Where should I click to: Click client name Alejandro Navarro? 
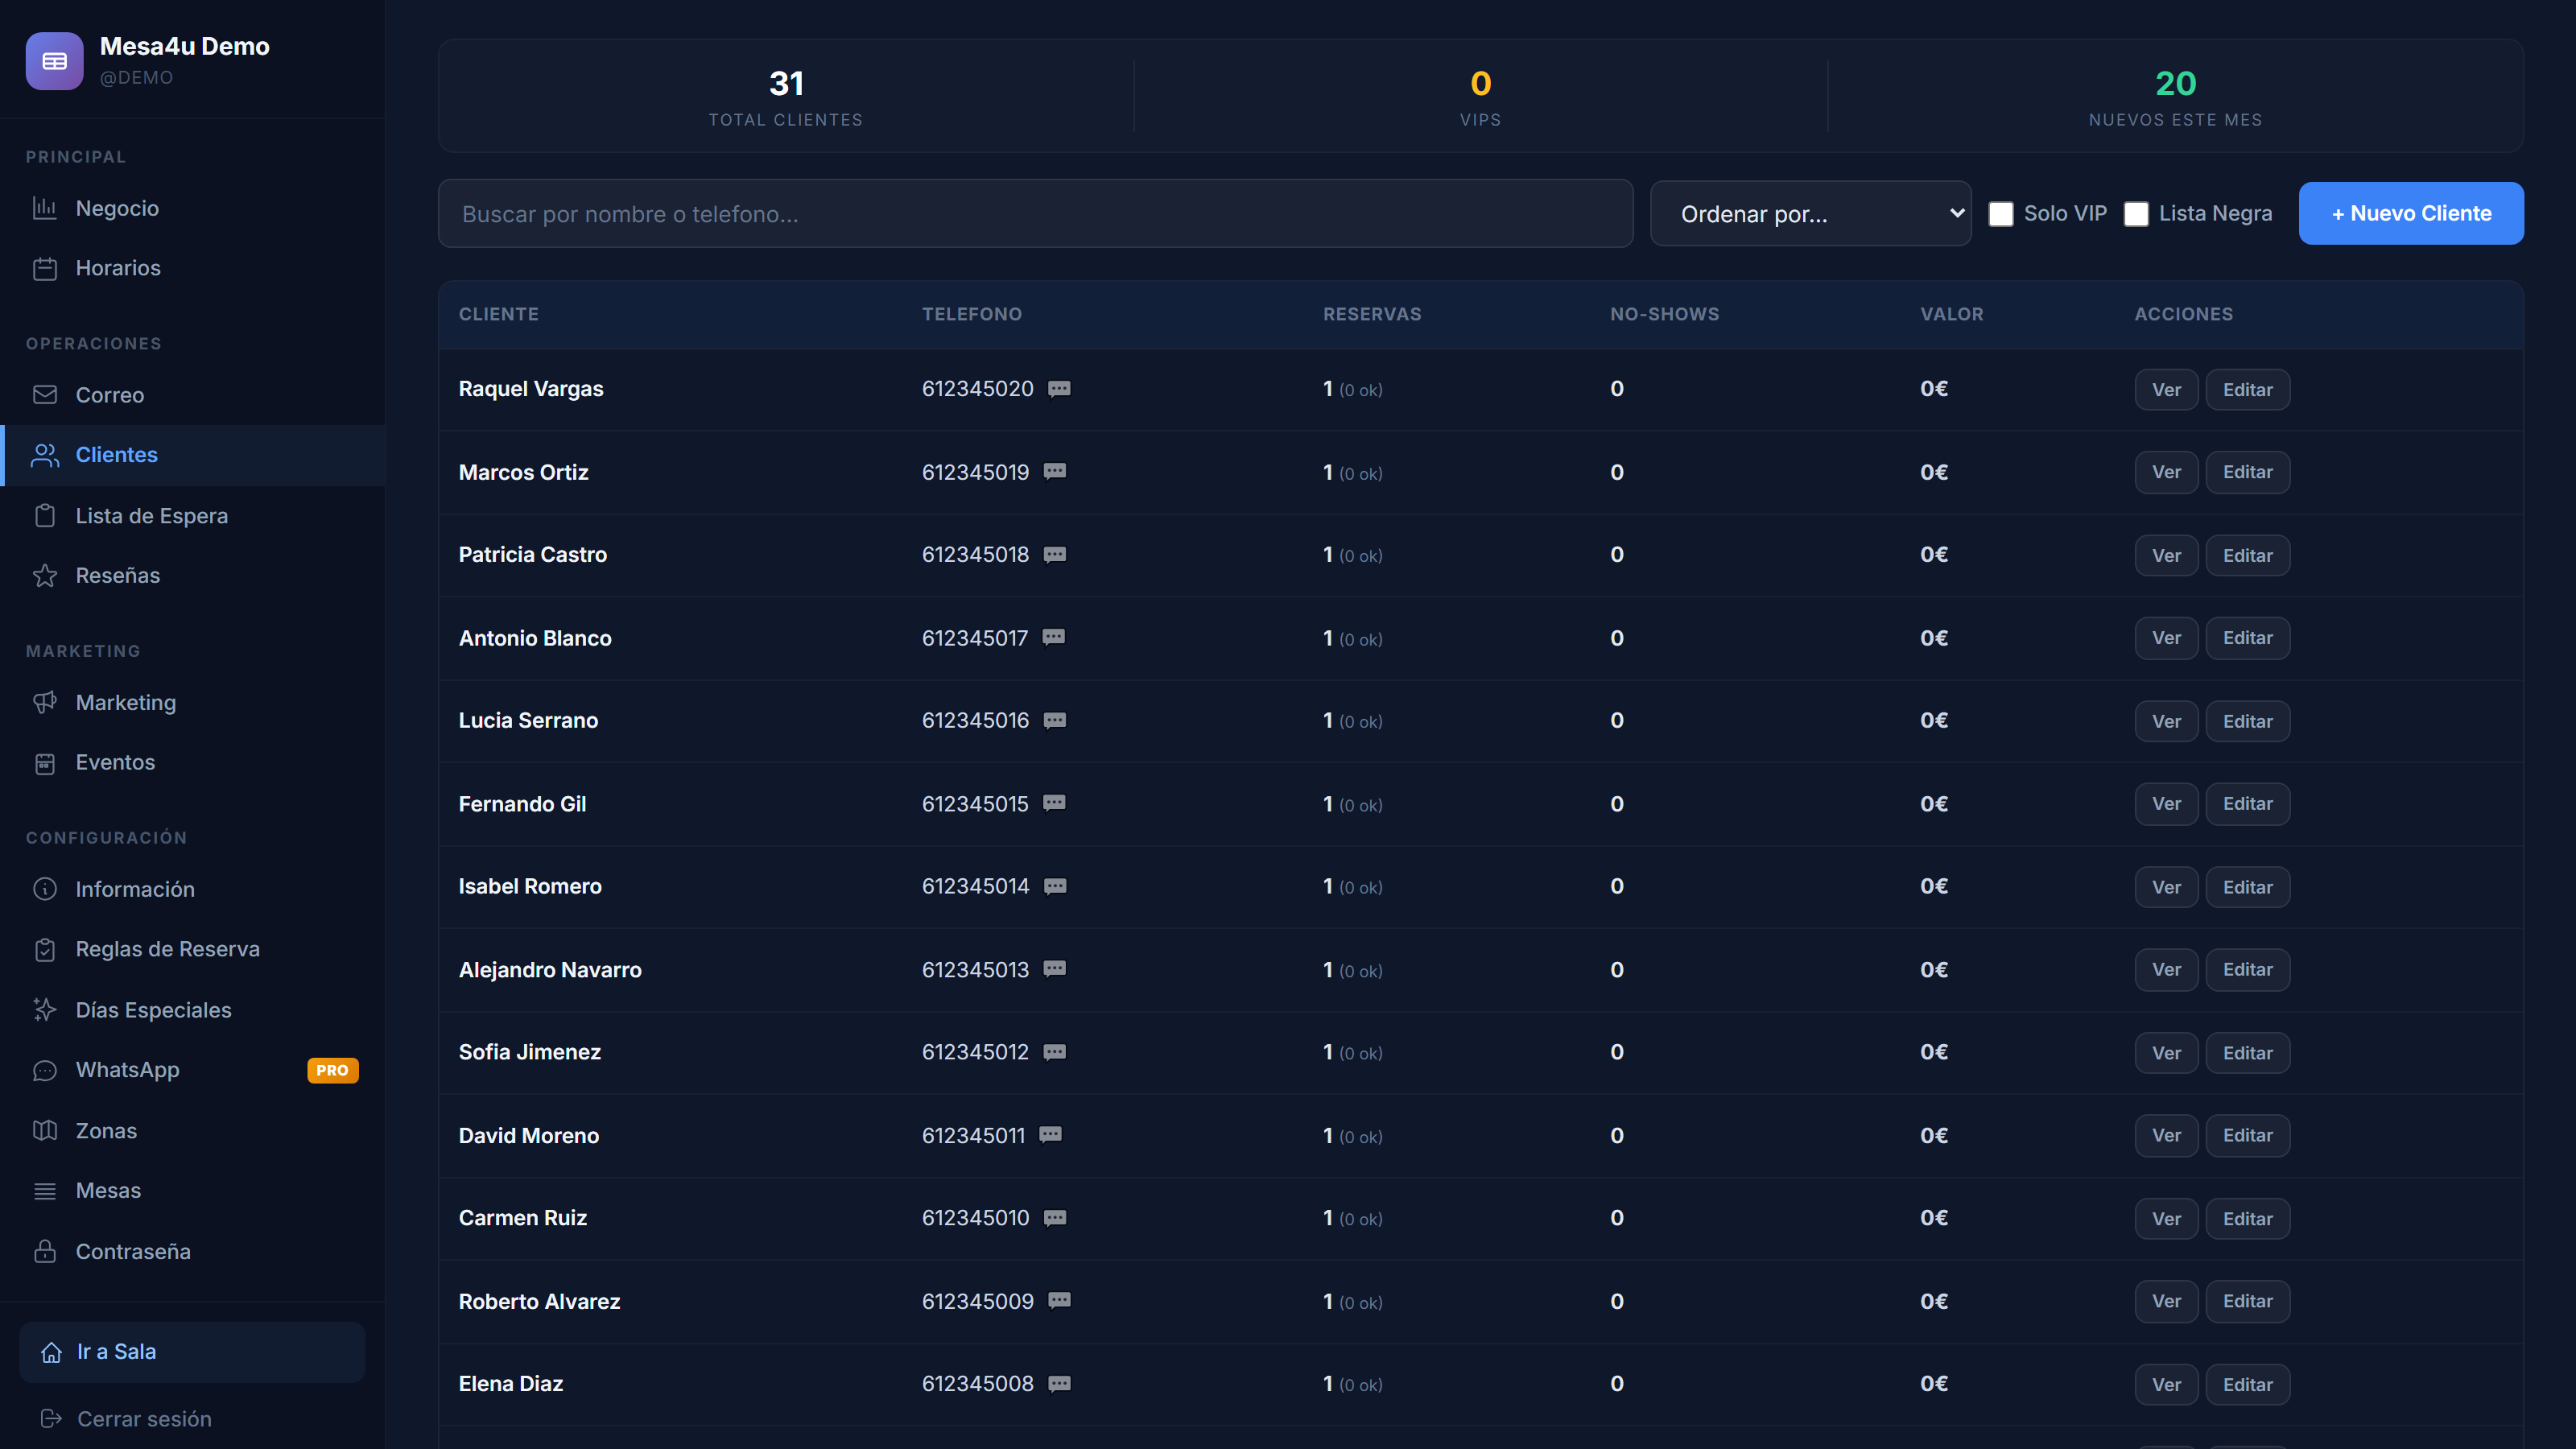point(550,970)
